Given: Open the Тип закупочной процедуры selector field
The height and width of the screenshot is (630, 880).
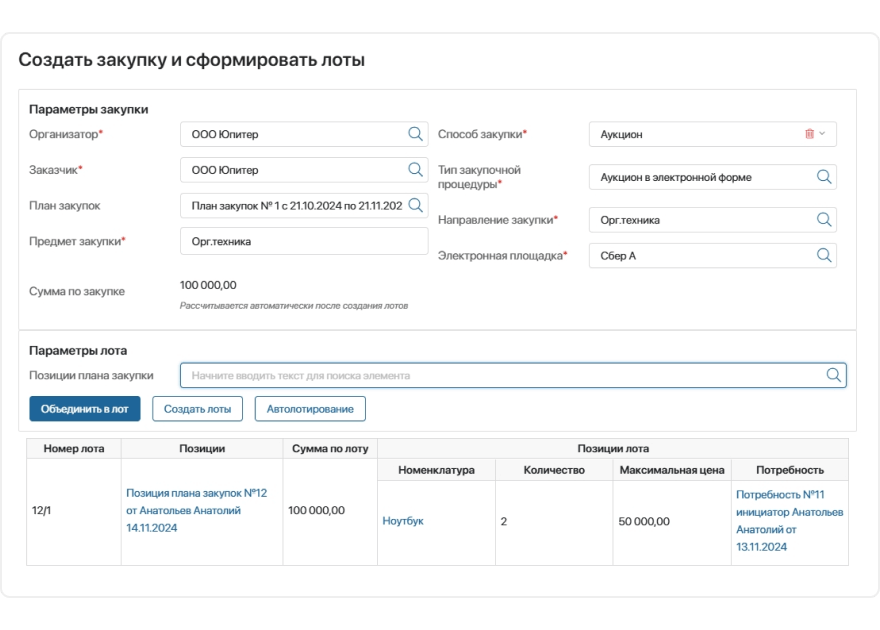Looking at the screenshot, I should (x=700, y=177).
